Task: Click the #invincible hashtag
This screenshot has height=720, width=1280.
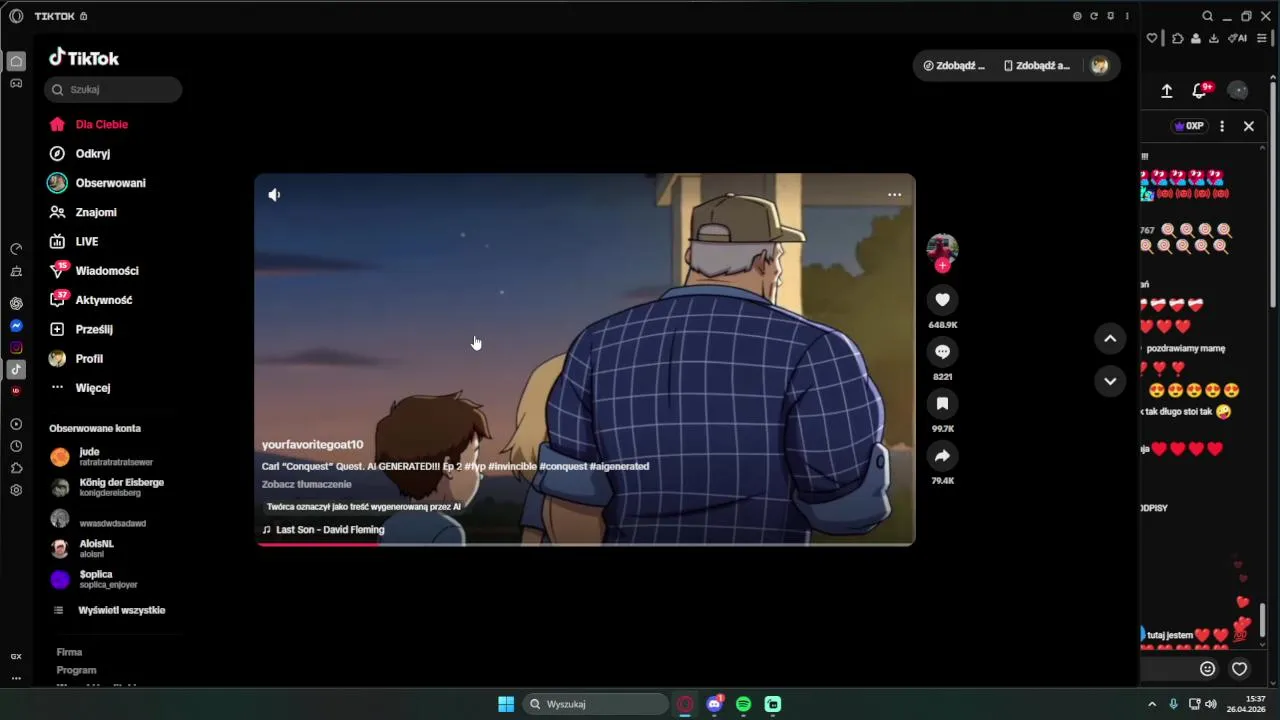Action: tap(512, 466)
